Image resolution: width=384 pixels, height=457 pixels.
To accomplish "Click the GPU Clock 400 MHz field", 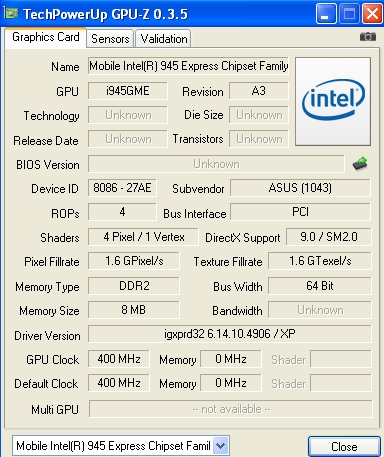I will point(119,359).
